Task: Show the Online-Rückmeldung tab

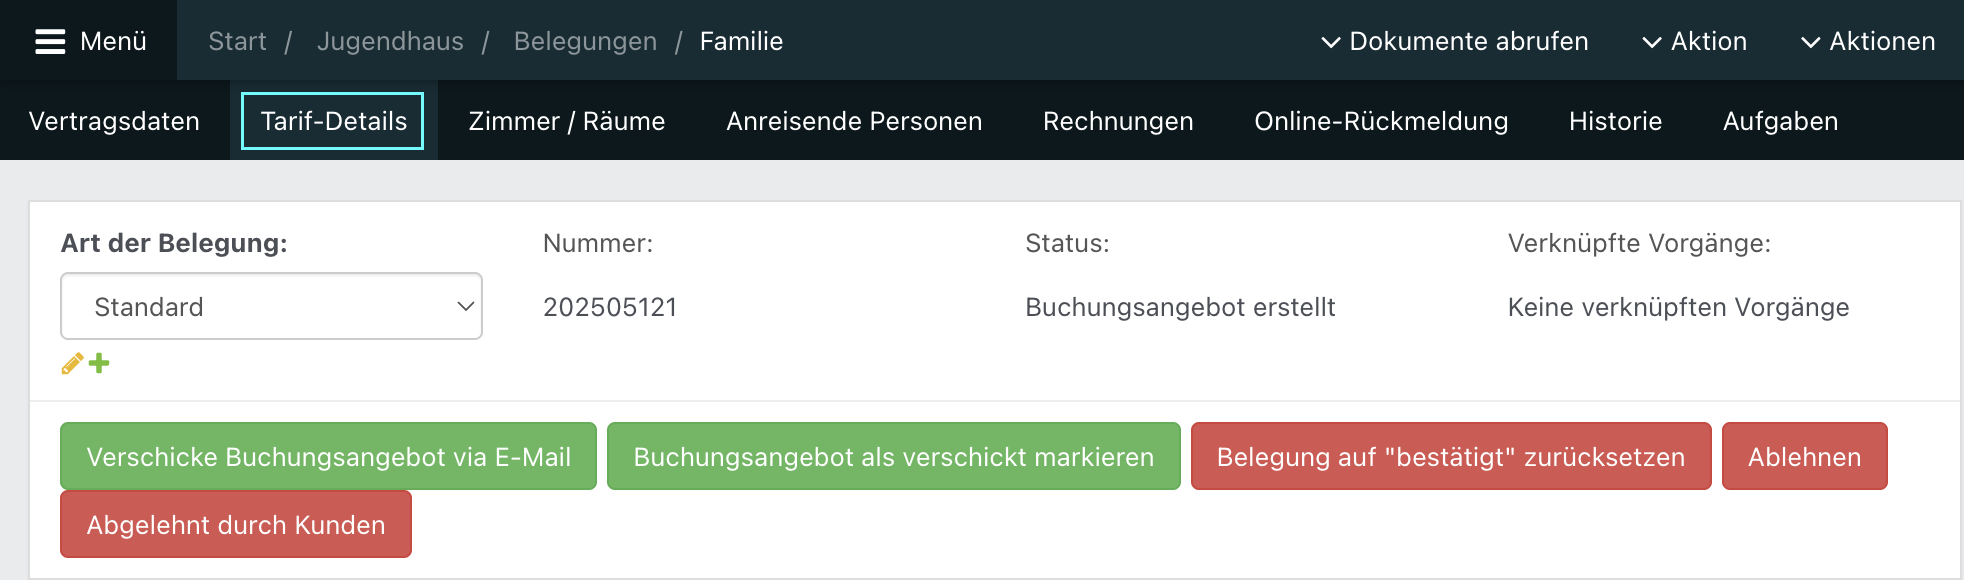Action: pyautogui.click(x=1381, y=121)
